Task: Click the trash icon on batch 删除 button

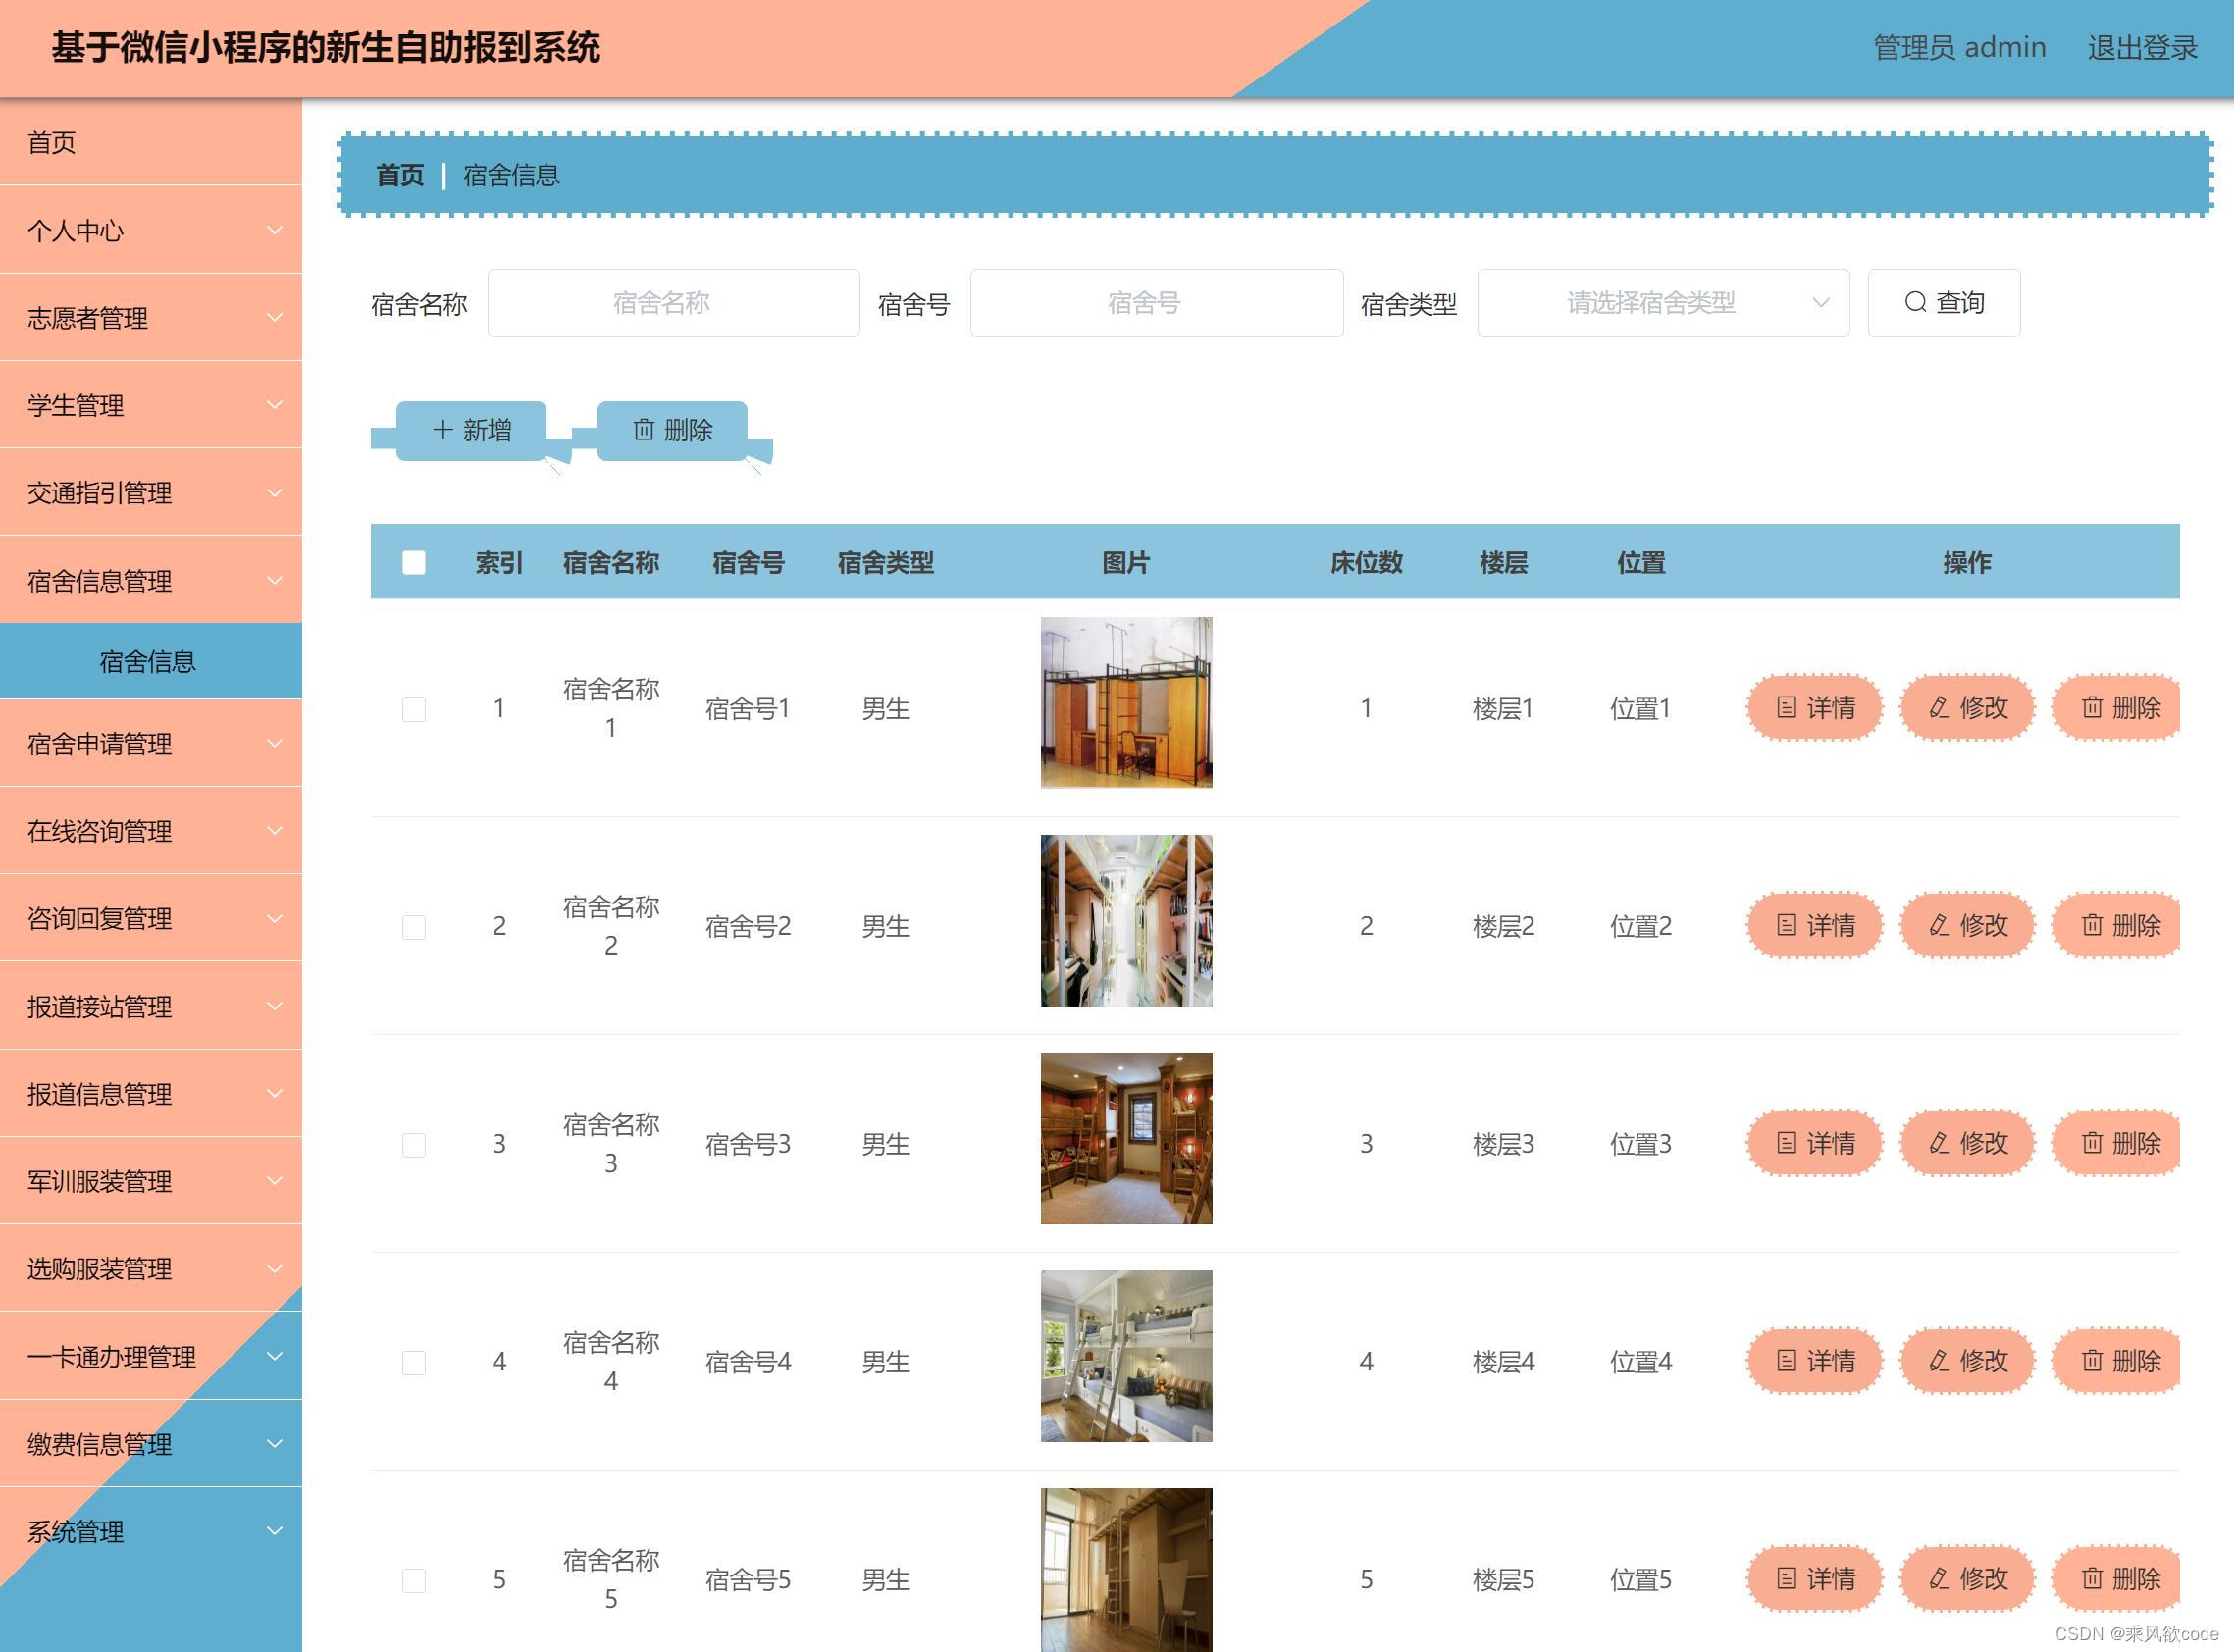Action: pos(645,431)
